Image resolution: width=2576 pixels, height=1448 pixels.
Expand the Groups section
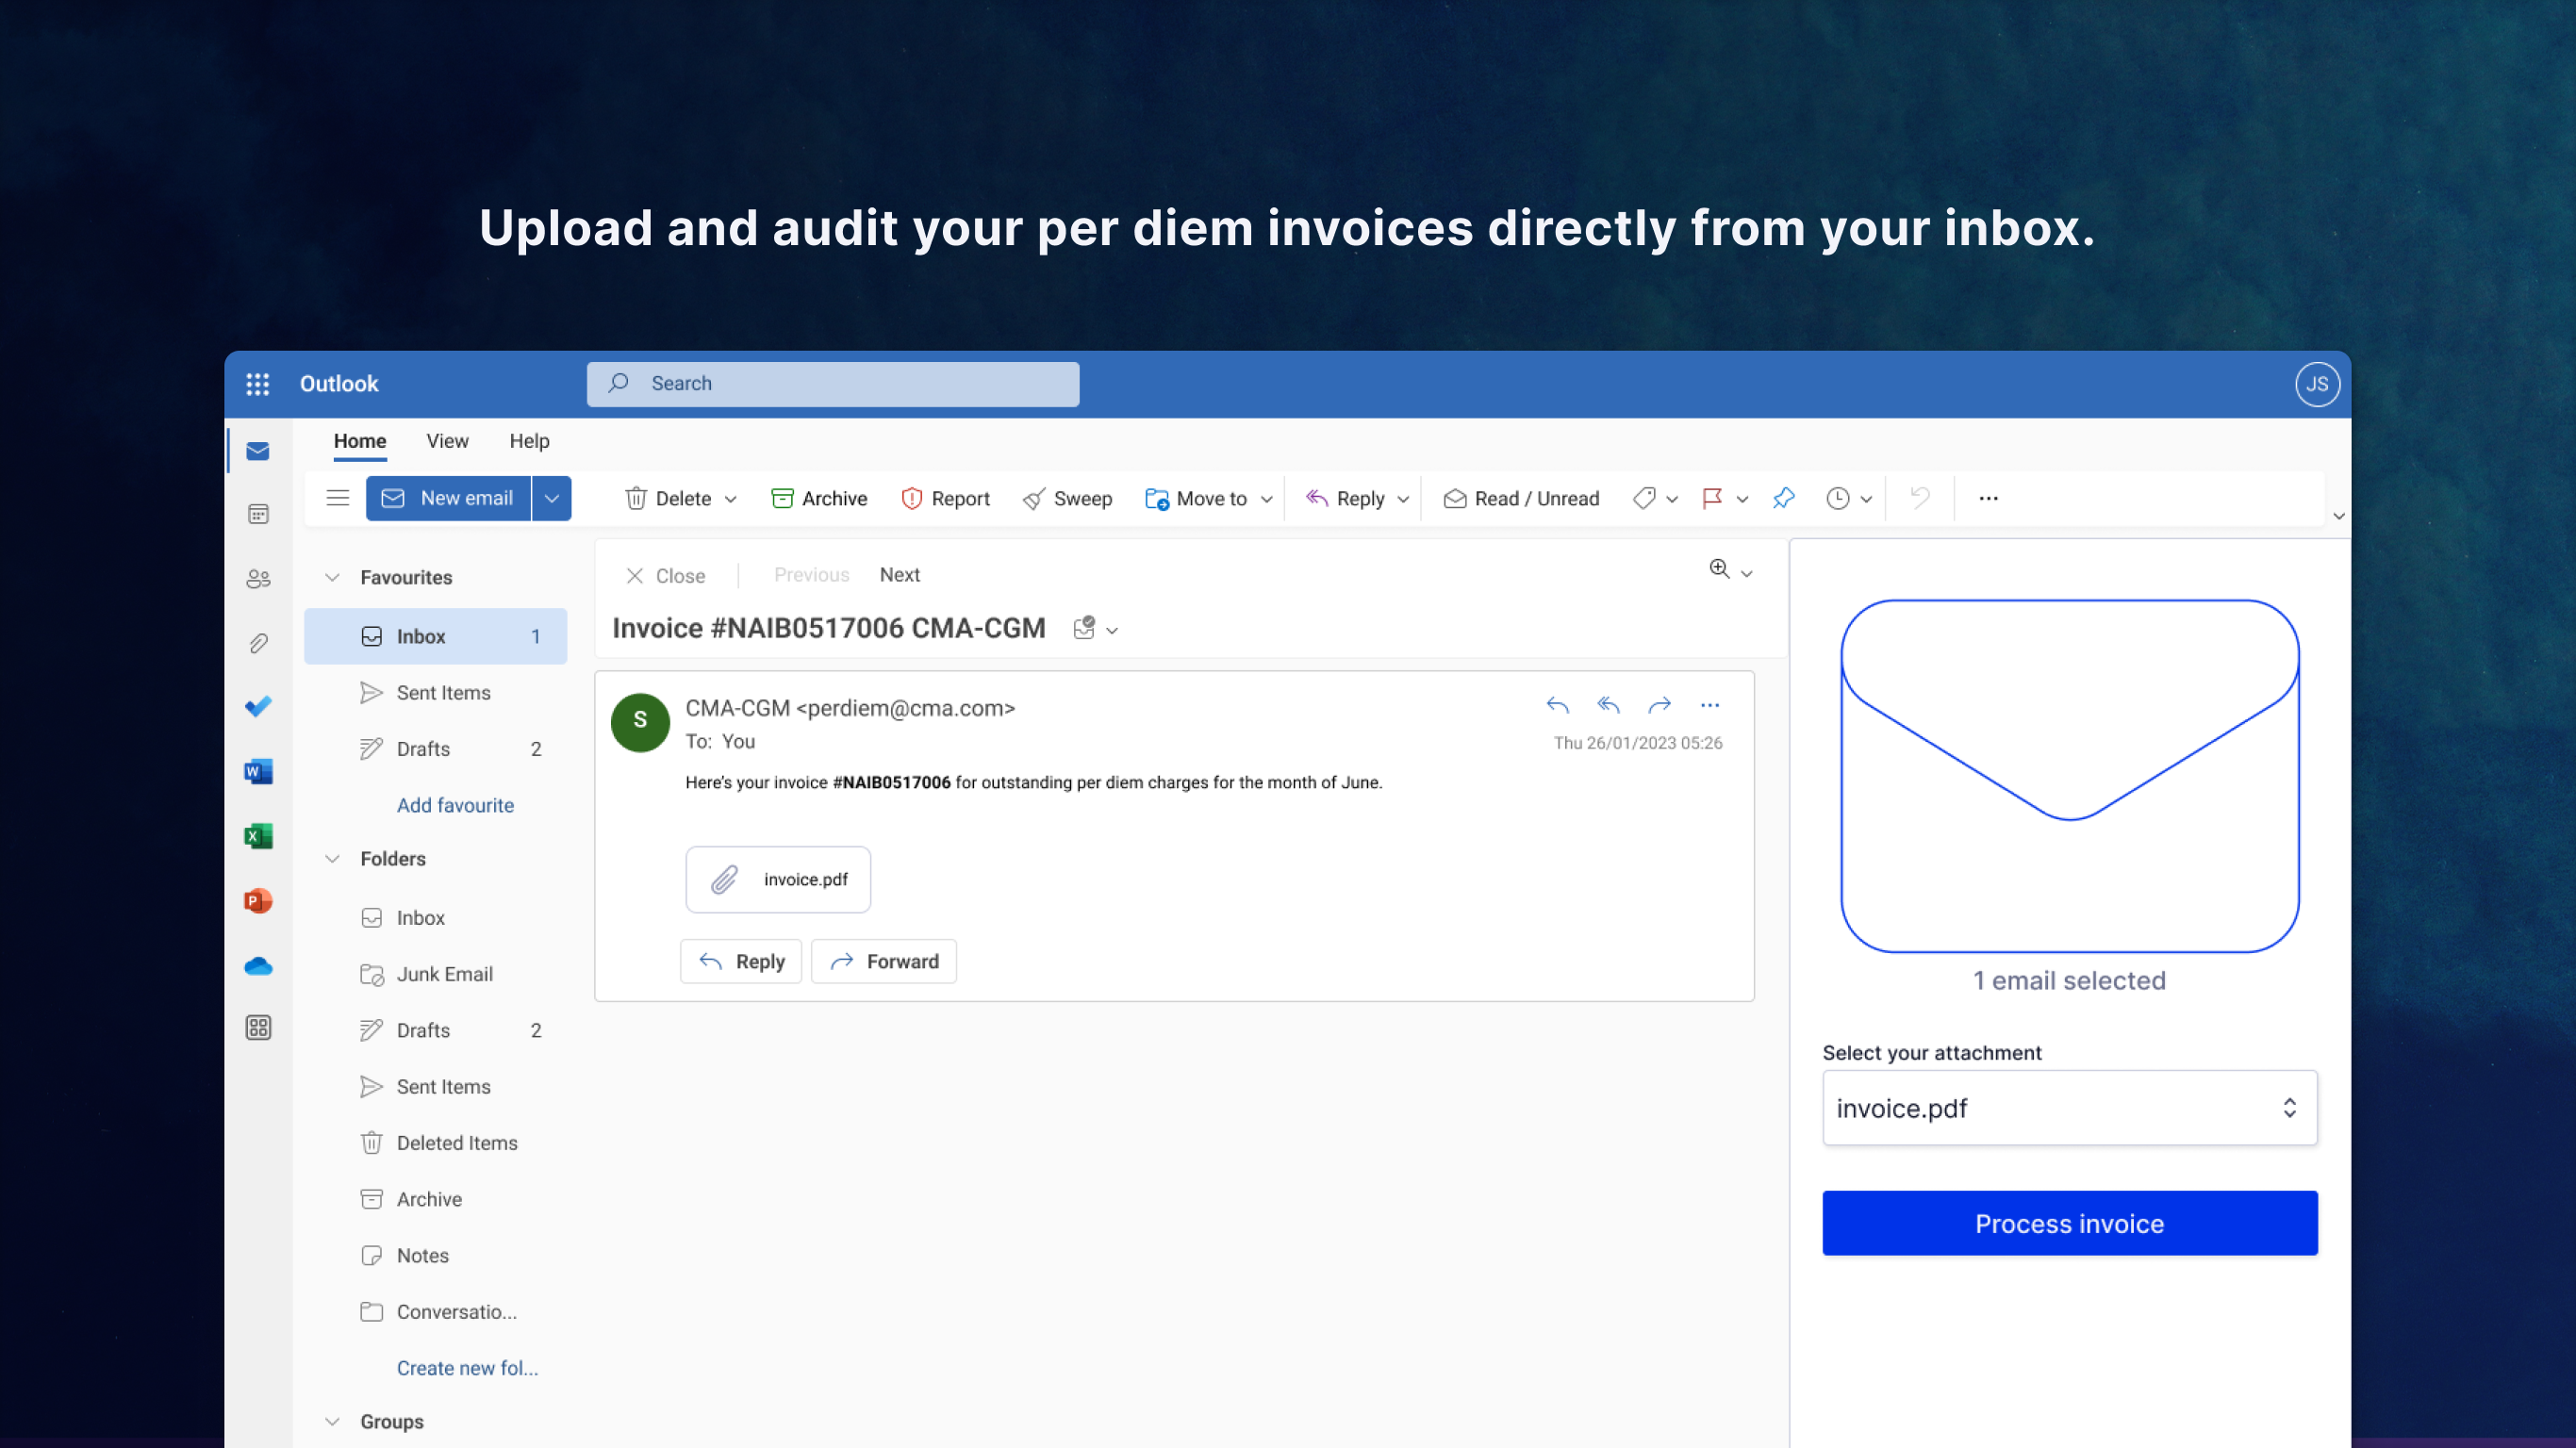tap(333, 1422)
